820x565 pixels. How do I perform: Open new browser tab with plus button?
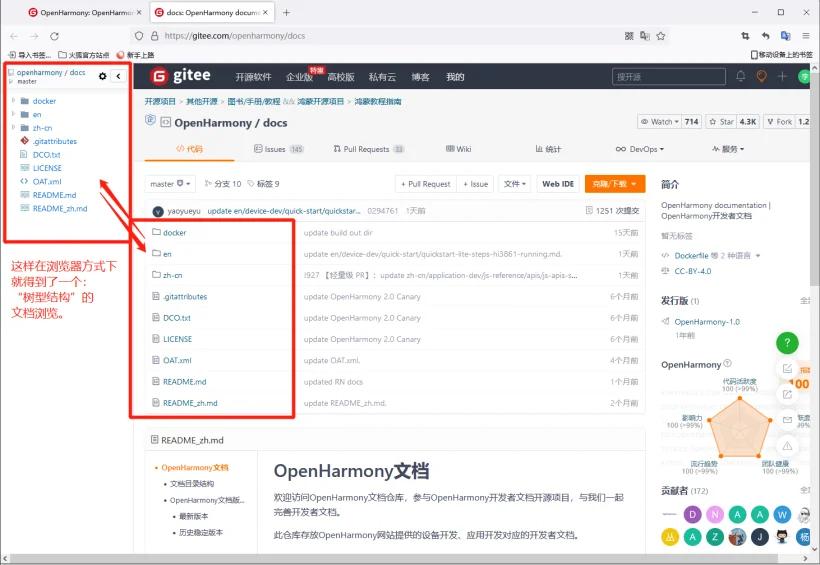(x=286, y=13)
